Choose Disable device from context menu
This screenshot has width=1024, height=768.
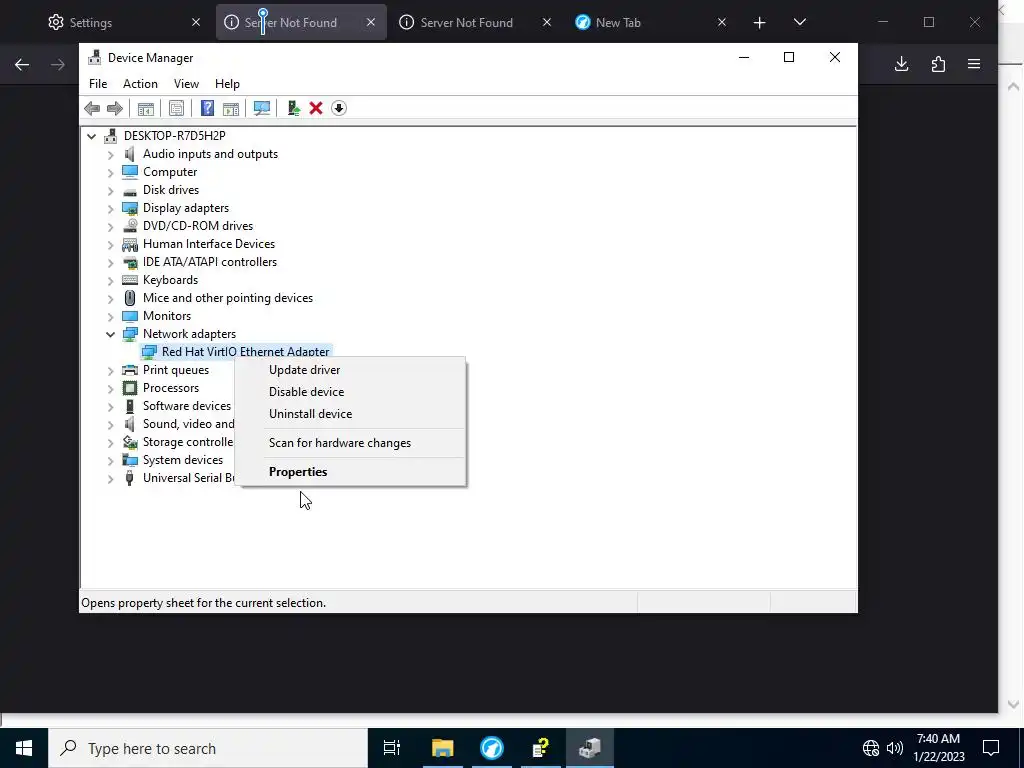click(351, 392)
